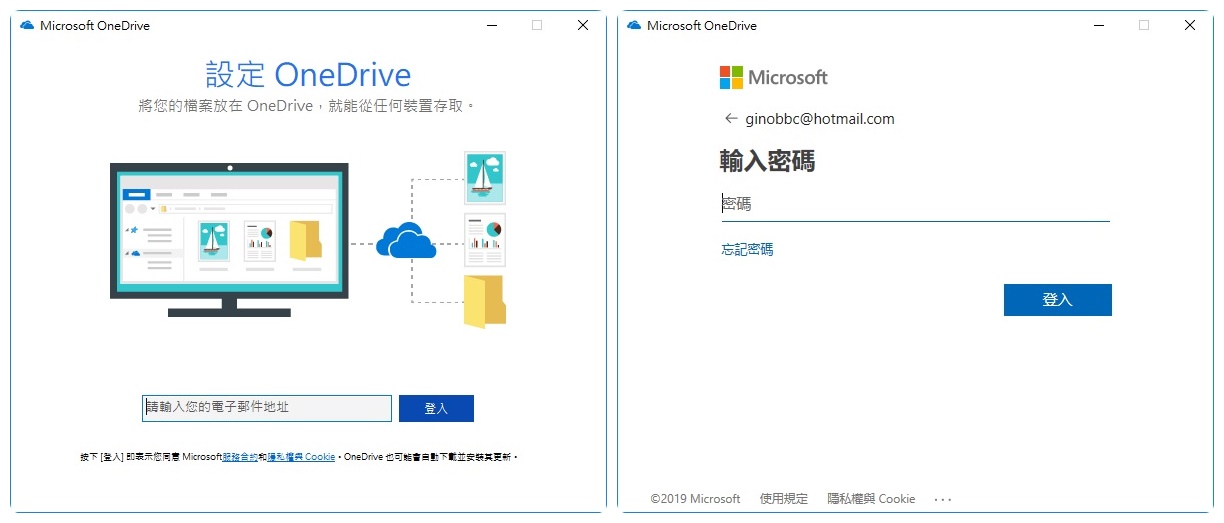Screen dimensions: 1224x523
Task: Click the 輸入密碼 heading
Action: (767, 161)
